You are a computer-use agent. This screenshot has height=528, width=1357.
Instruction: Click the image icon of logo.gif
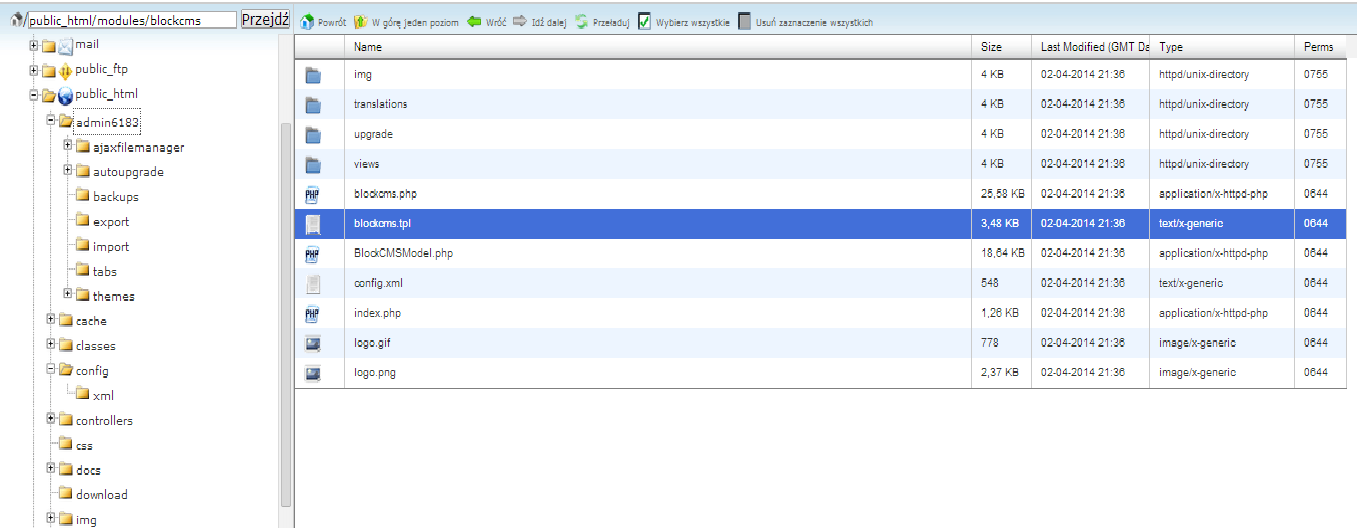(312, 344)
